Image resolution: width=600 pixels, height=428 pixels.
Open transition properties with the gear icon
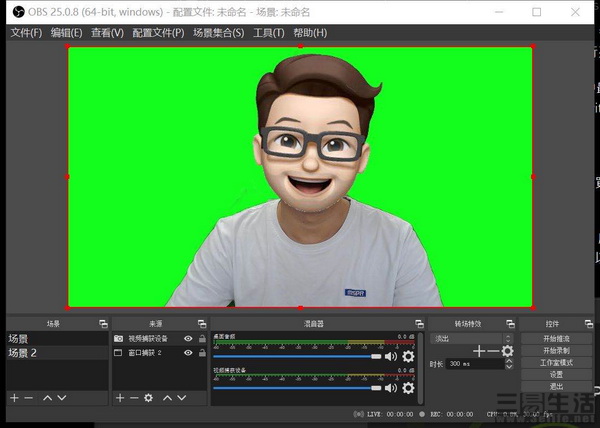tap(507, 351)
